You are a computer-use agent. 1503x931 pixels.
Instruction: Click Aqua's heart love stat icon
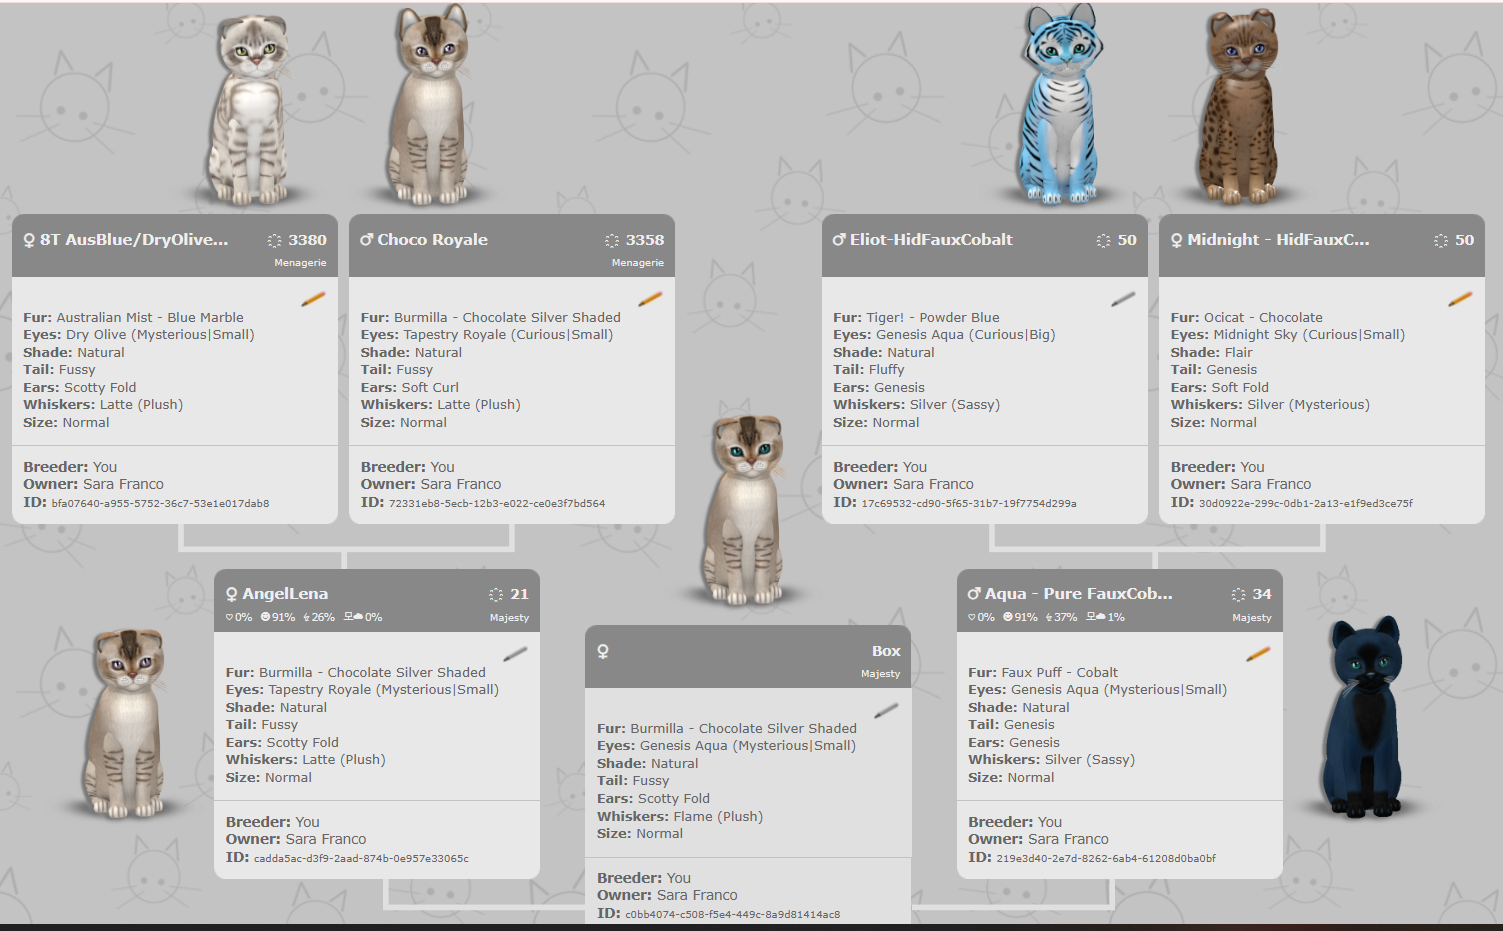click(x=972, y=618)
